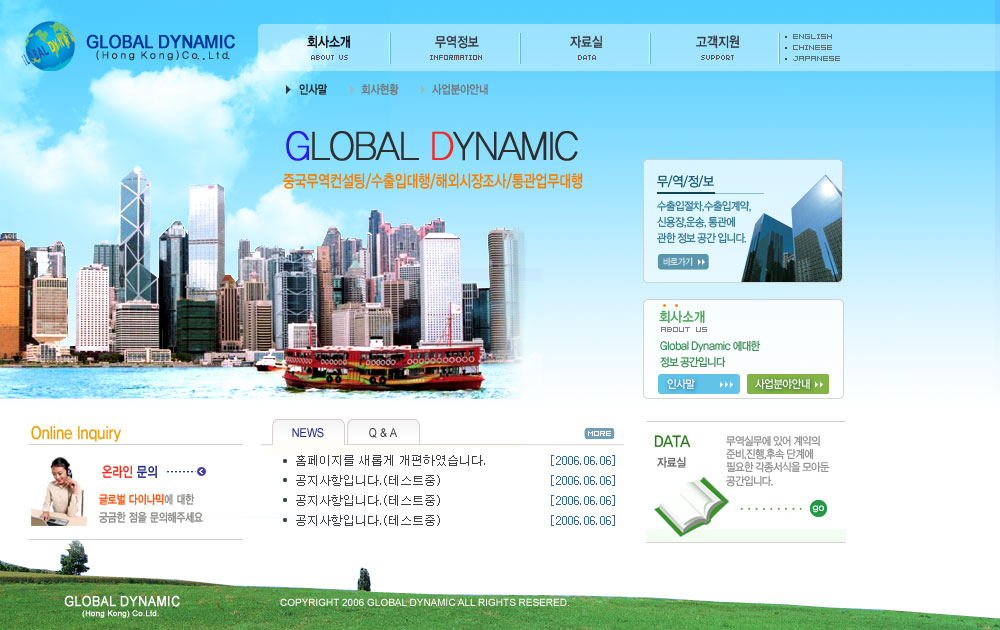Click the Global Dynamic globe logo
Viewport: 1000px width, 630px height.
point(50,46)
